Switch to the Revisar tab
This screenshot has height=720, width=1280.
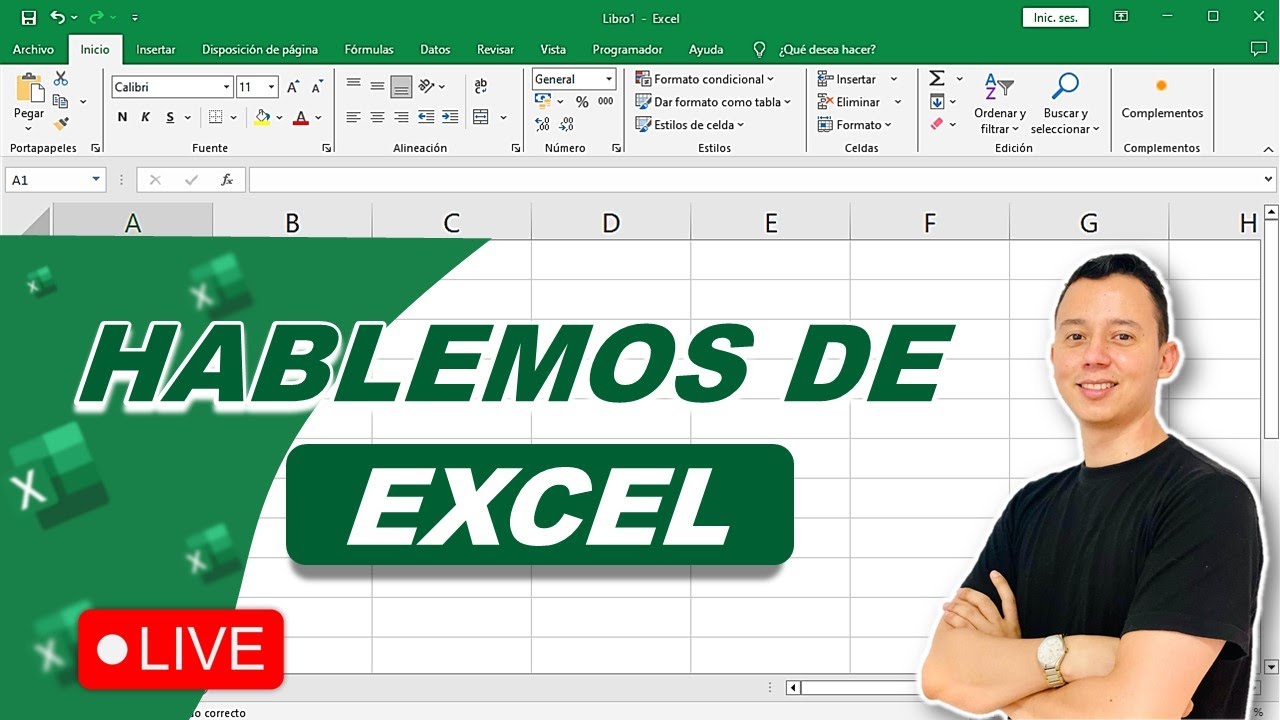pos(496,49)
